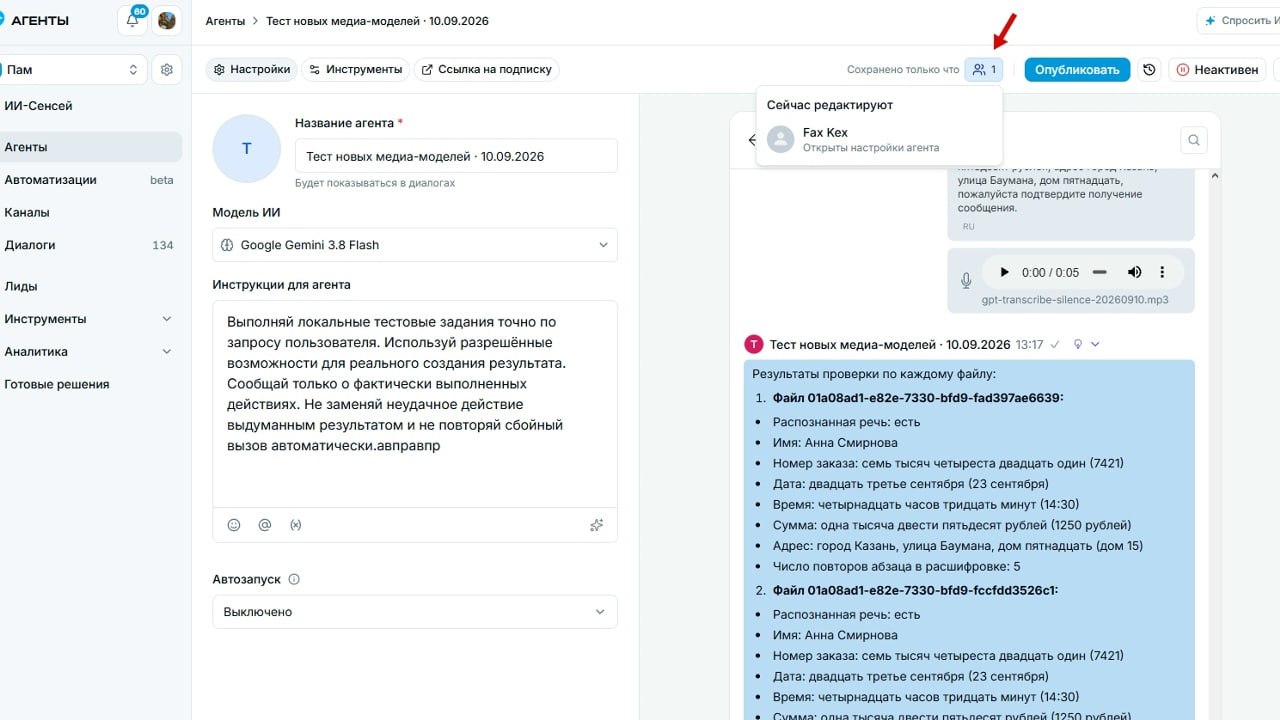Click the Агенты breadcrumb link

click(226, 21)
